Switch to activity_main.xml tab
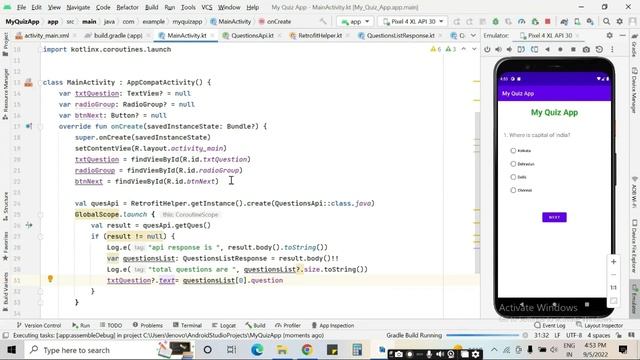This screenshot has height=360, width=640. click(42, 36)
